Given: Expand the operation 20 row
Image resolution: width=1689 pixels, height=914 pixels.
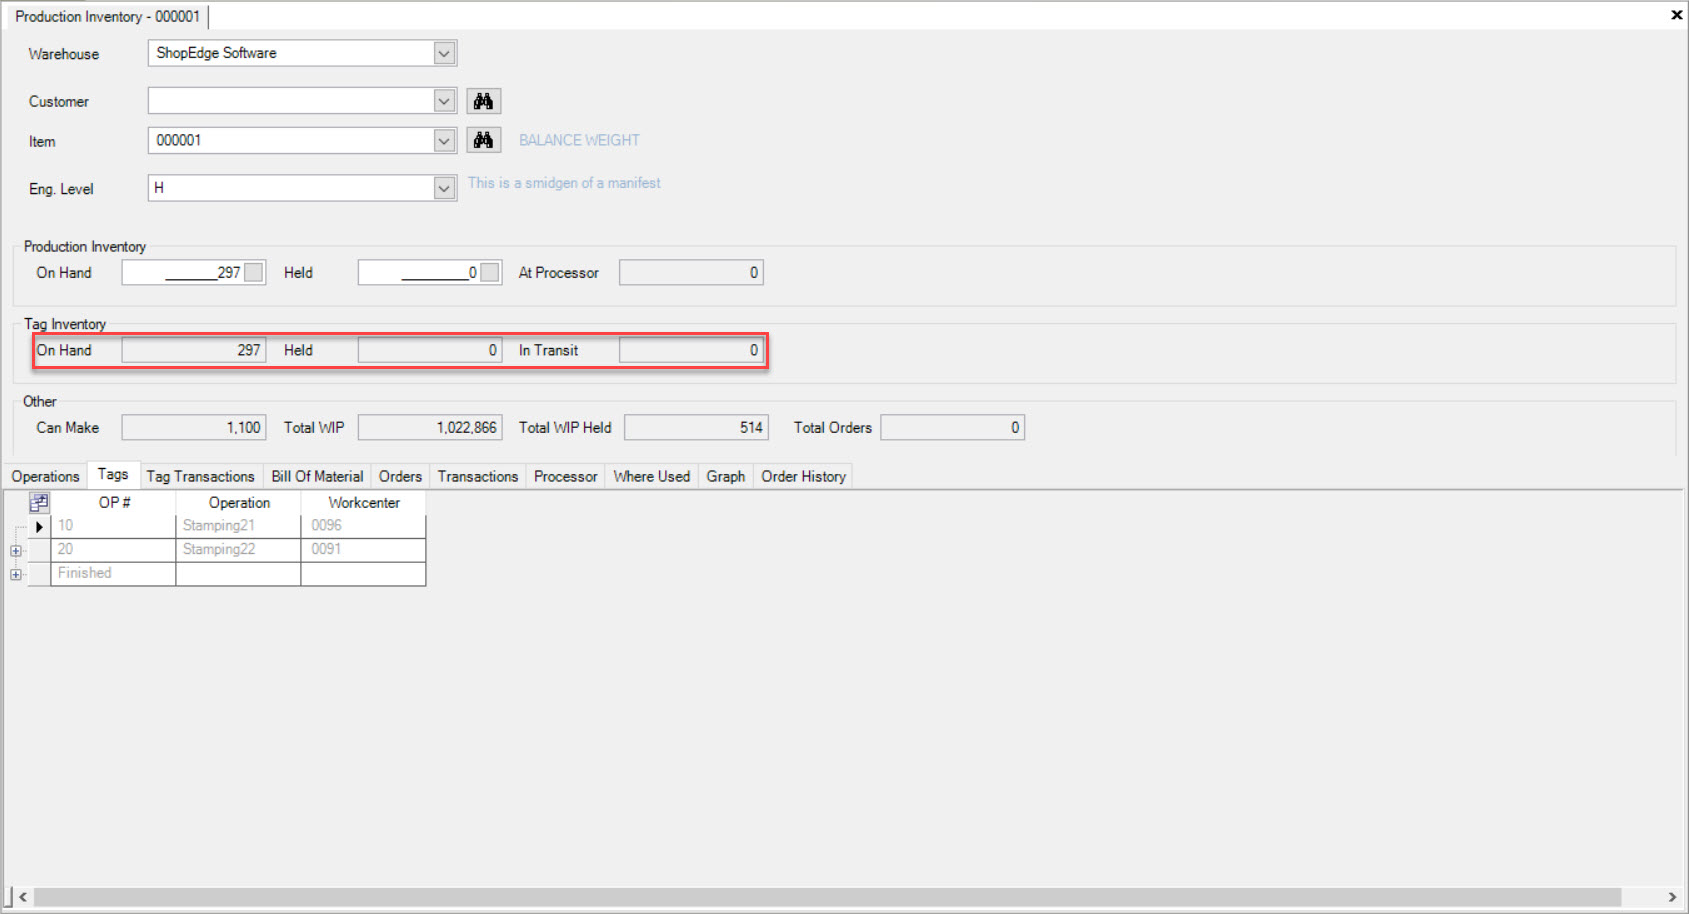Looking at the screenshot, I should click(15, 551).
